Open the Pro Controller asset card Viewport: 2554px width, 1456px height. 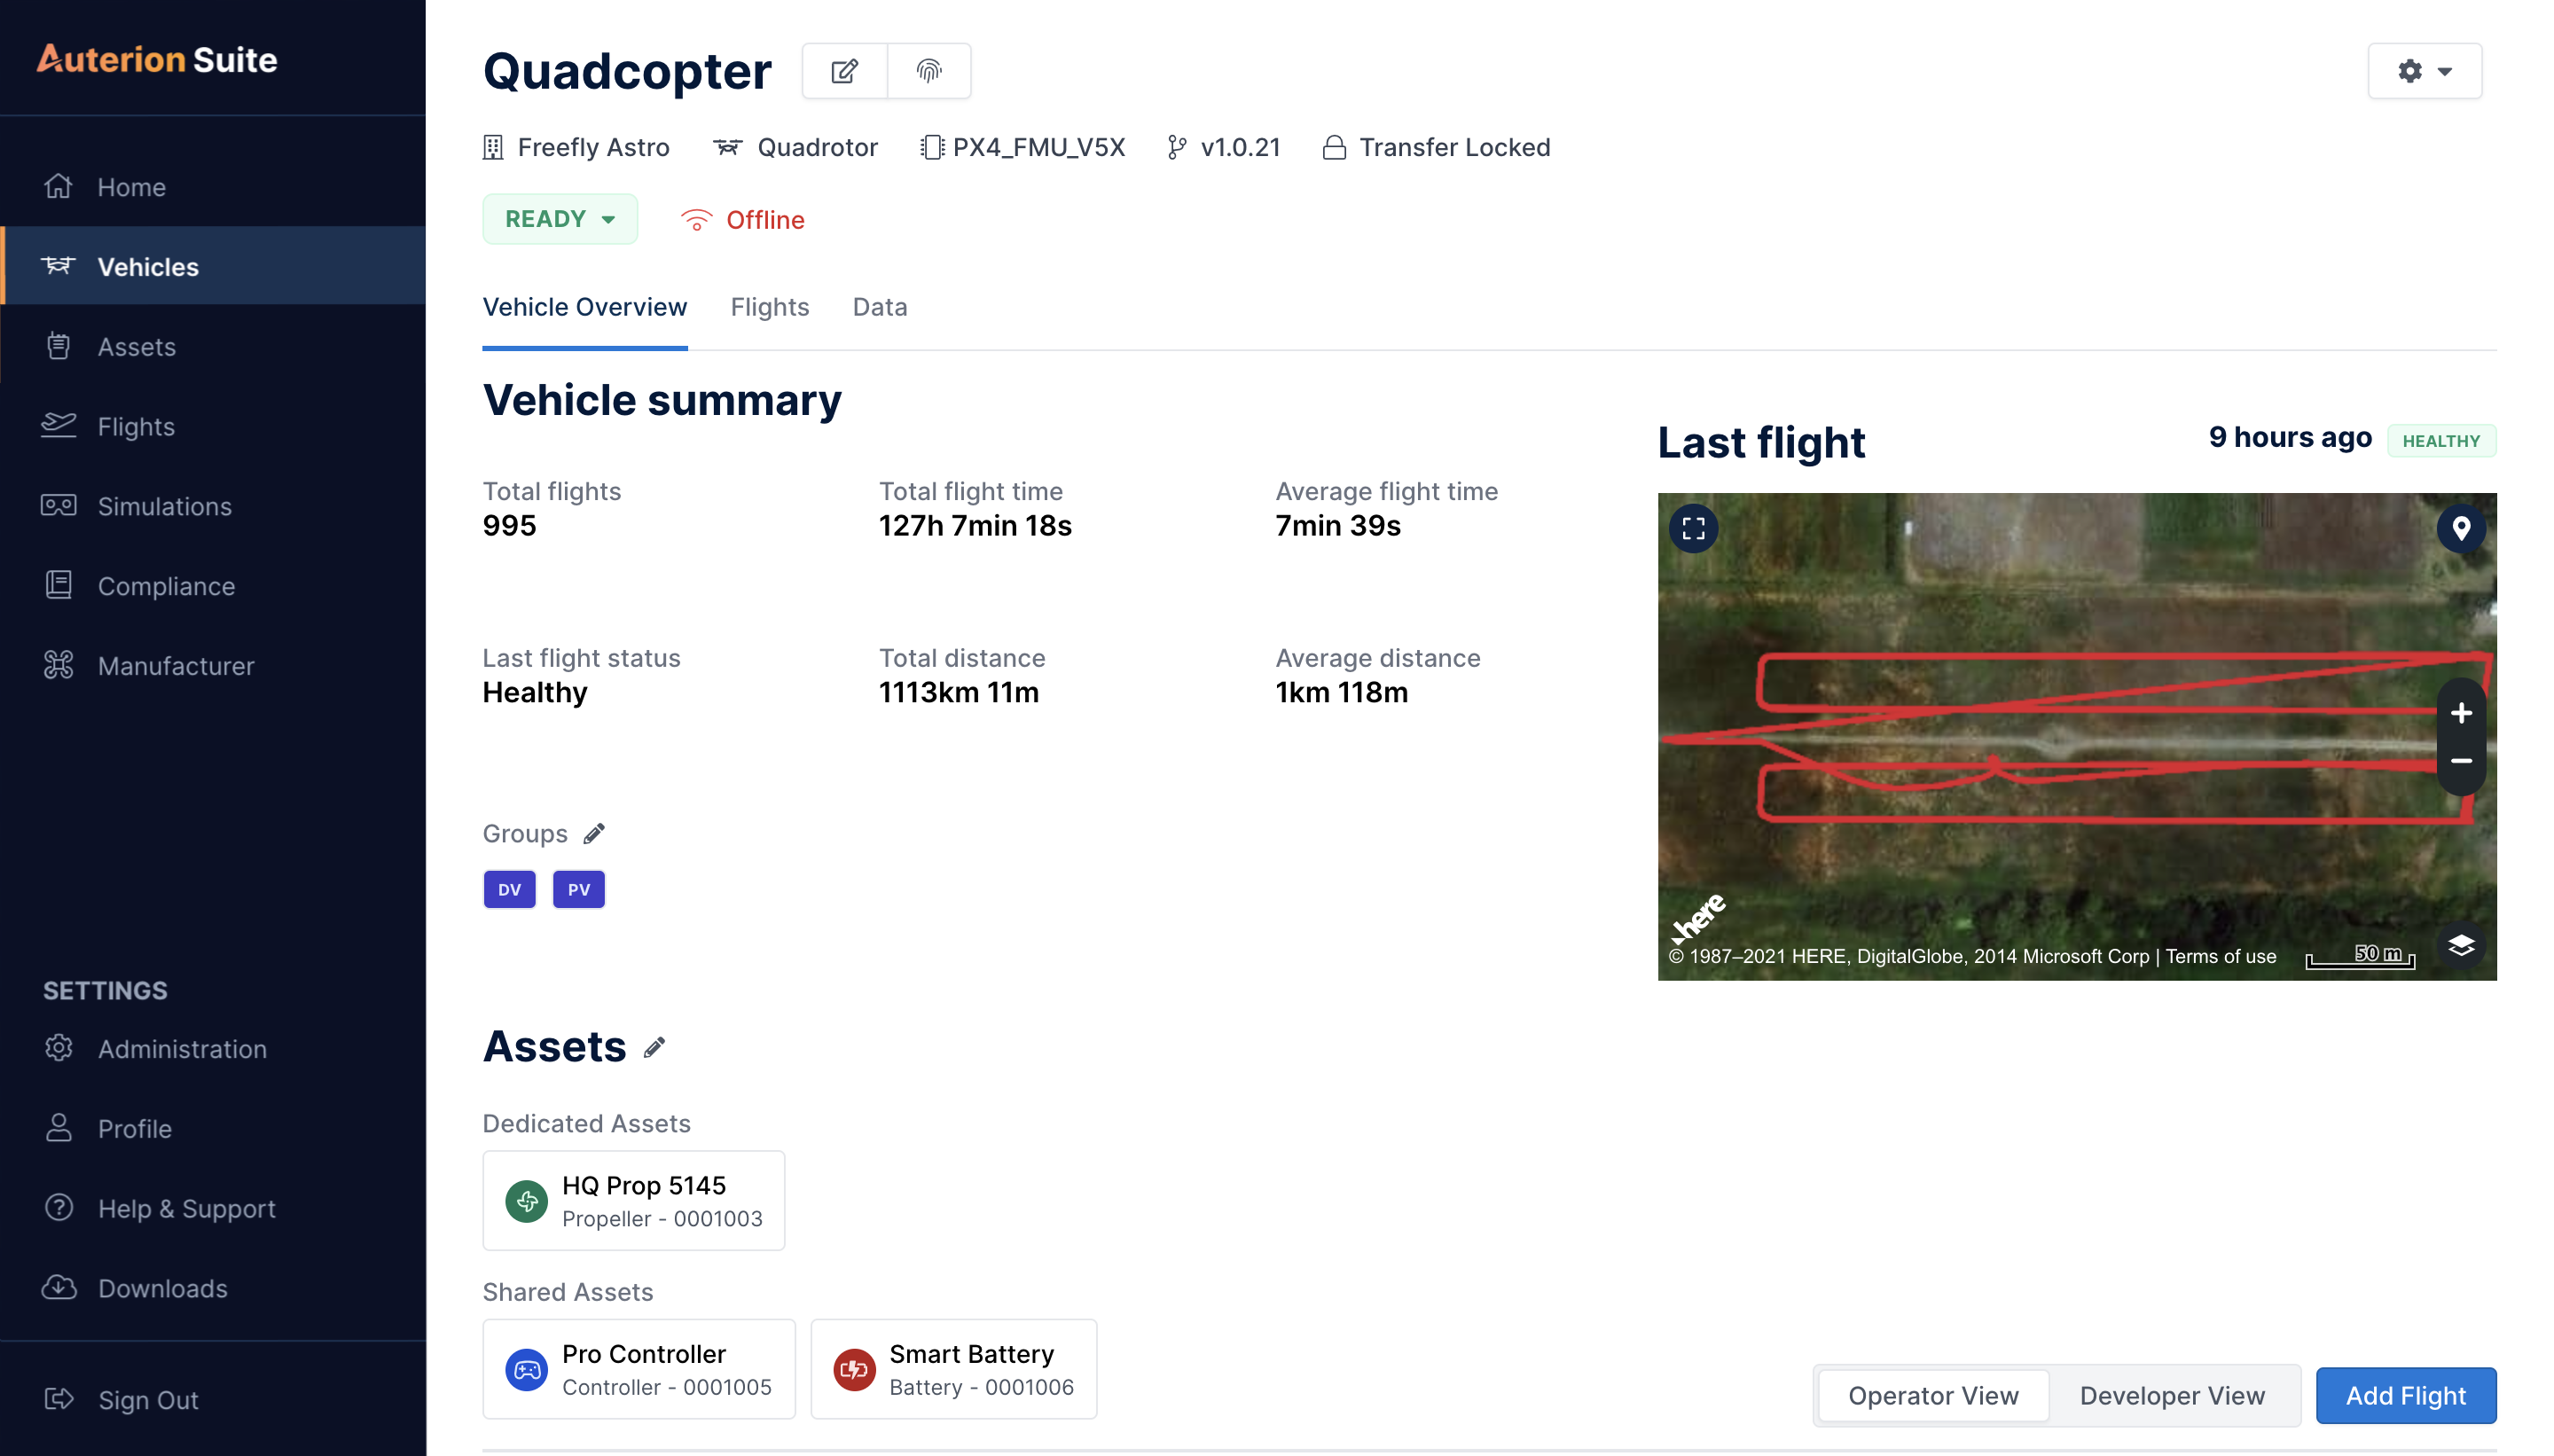tap(639, 1369)
